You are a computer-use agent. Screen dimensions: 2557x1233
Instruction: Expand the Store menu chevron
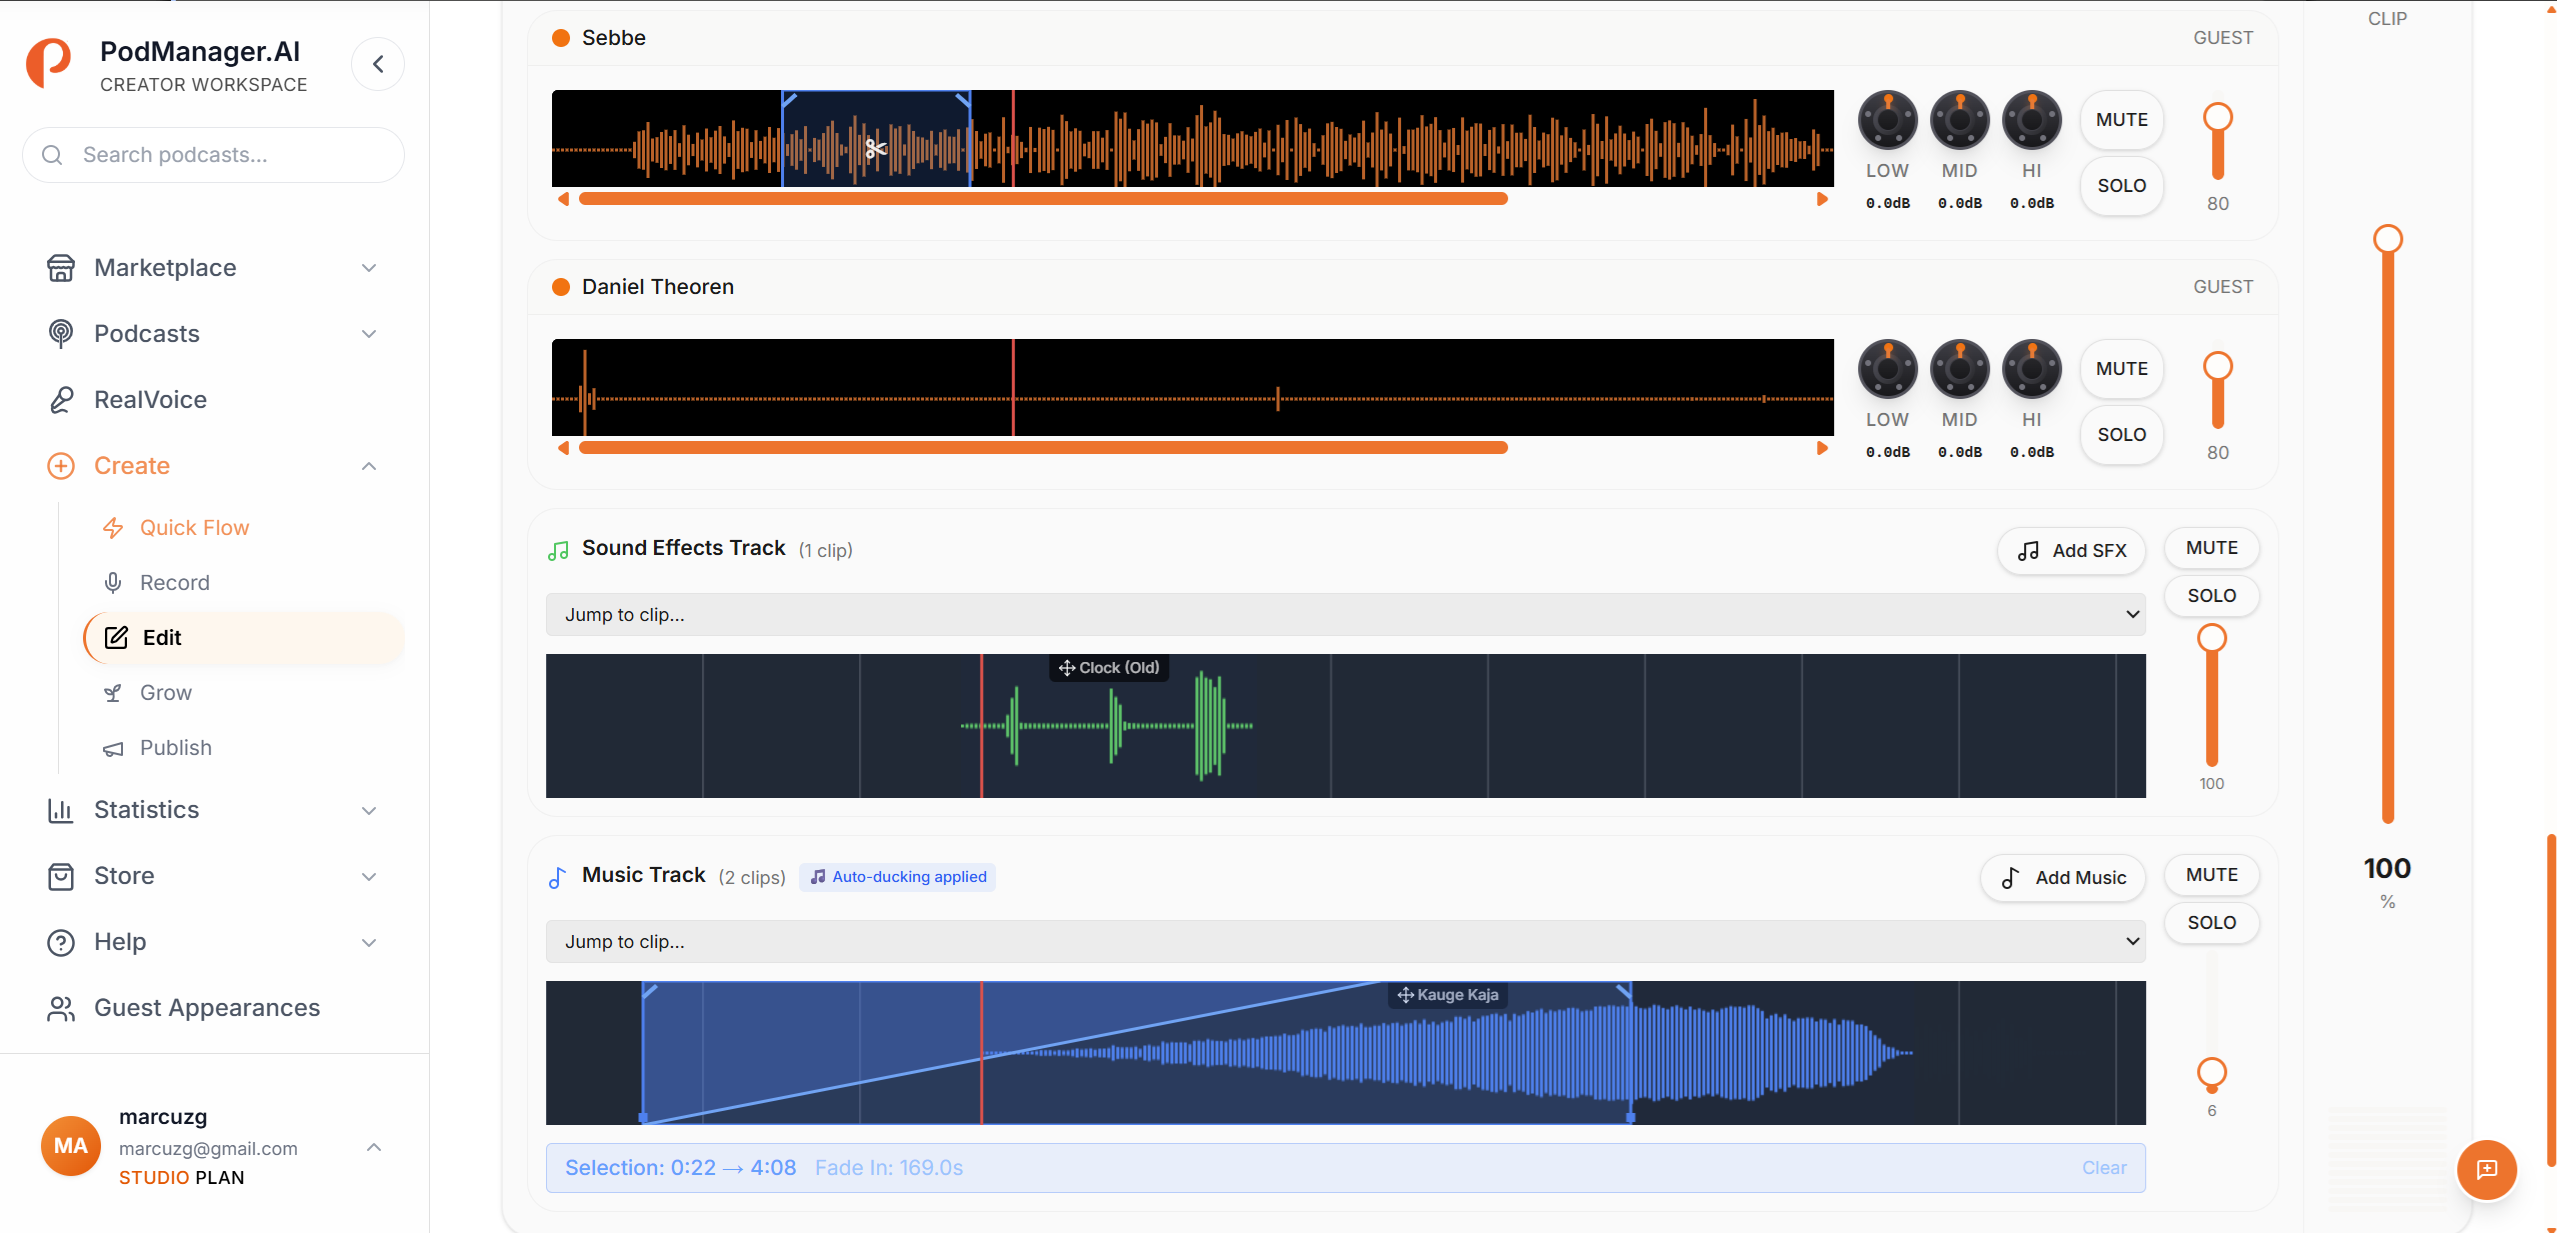click(x=369, y=876)
